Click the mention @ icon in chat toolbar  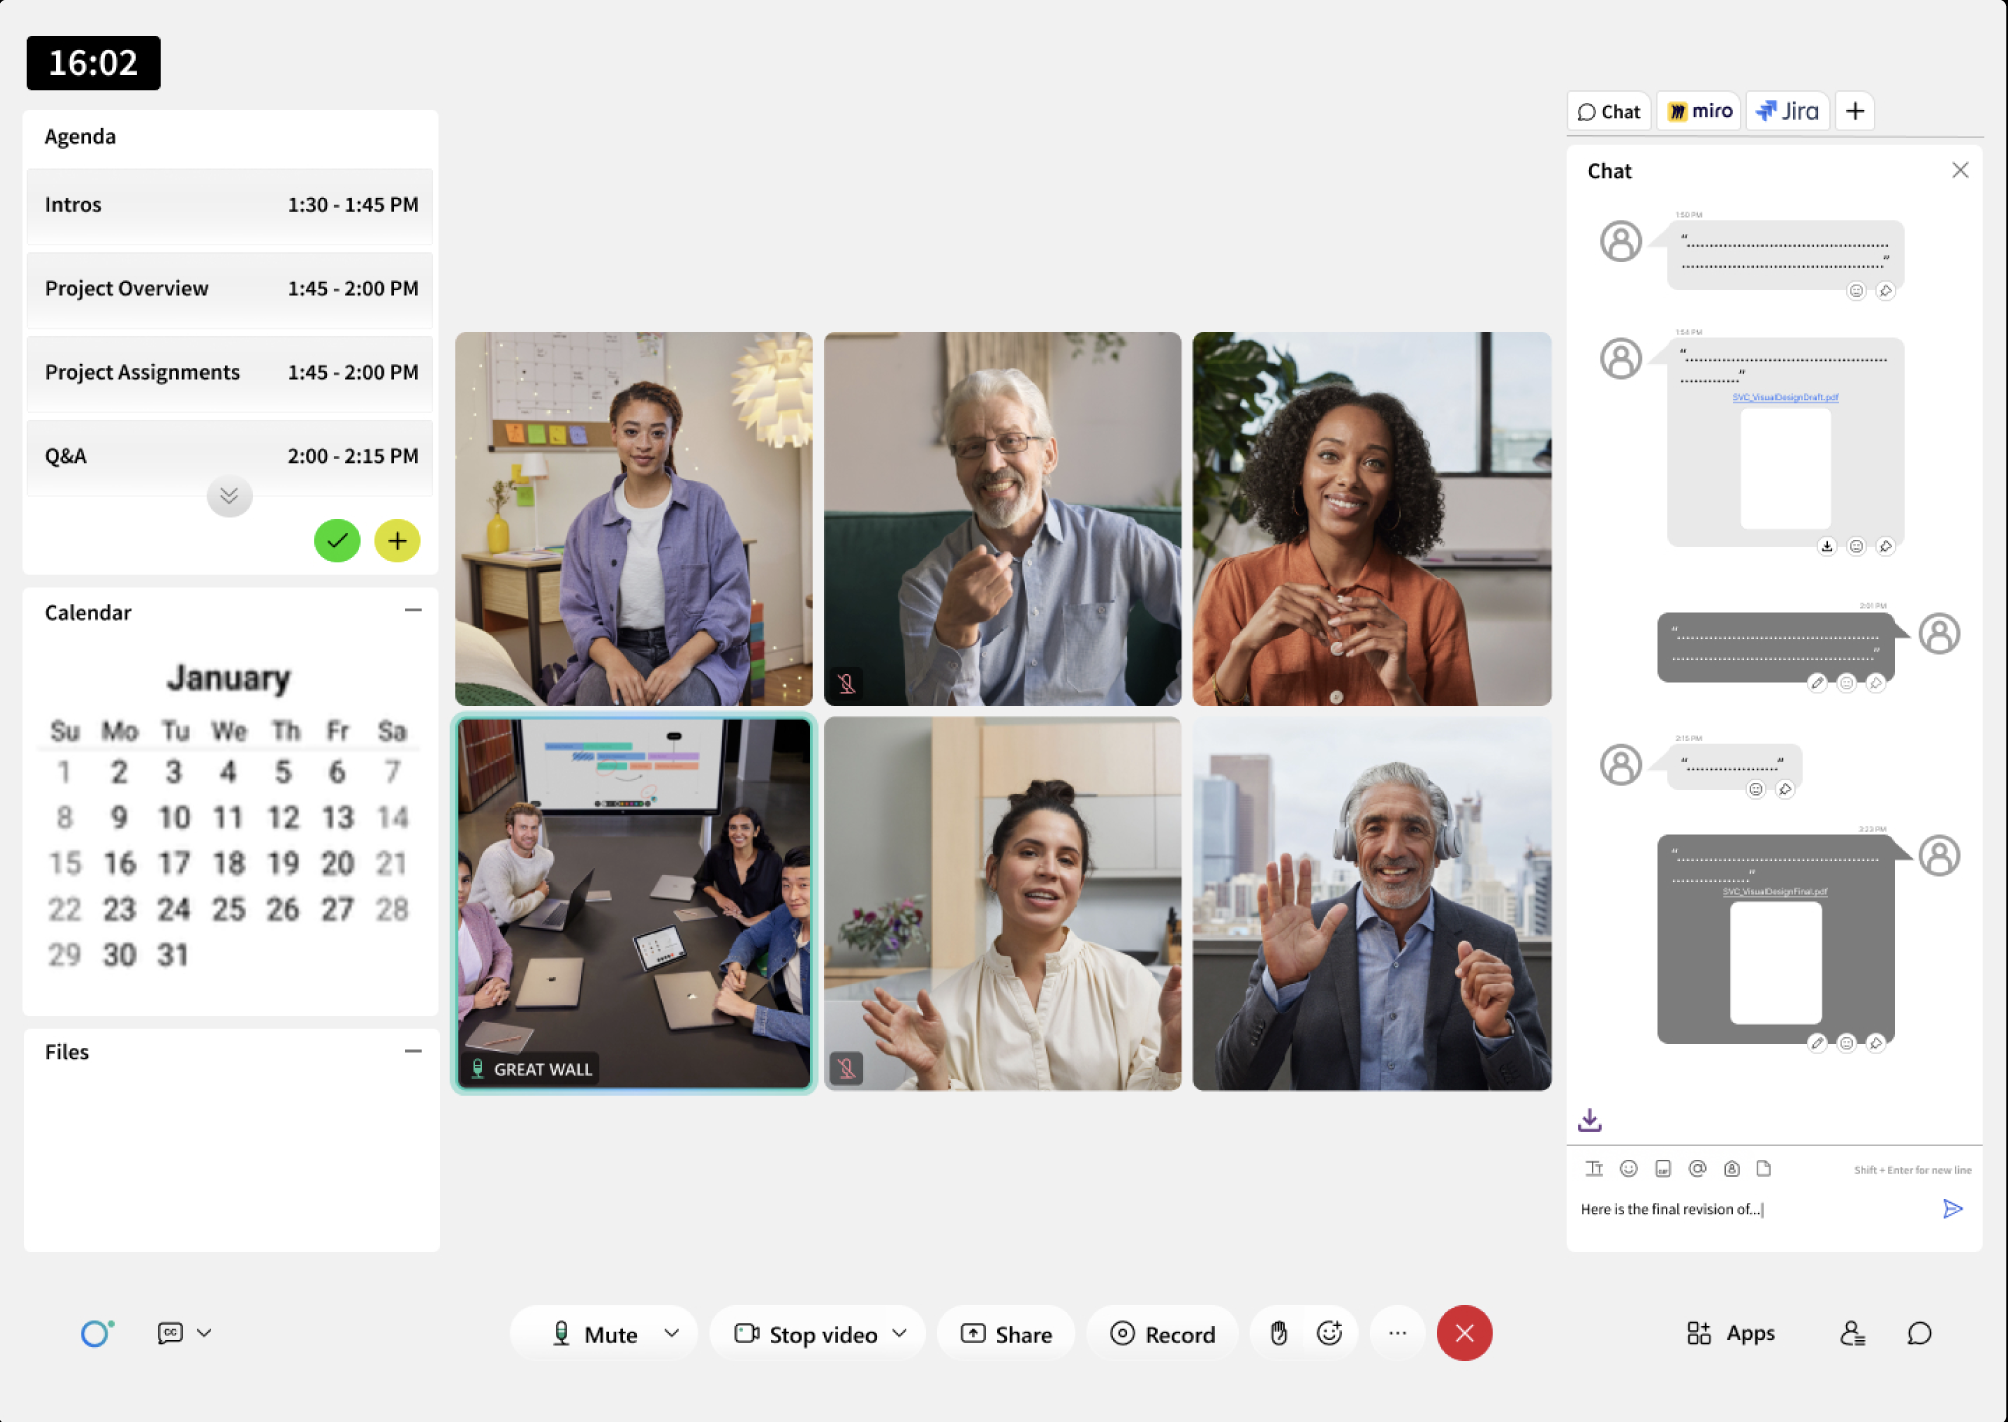tap(1697, 1168)
